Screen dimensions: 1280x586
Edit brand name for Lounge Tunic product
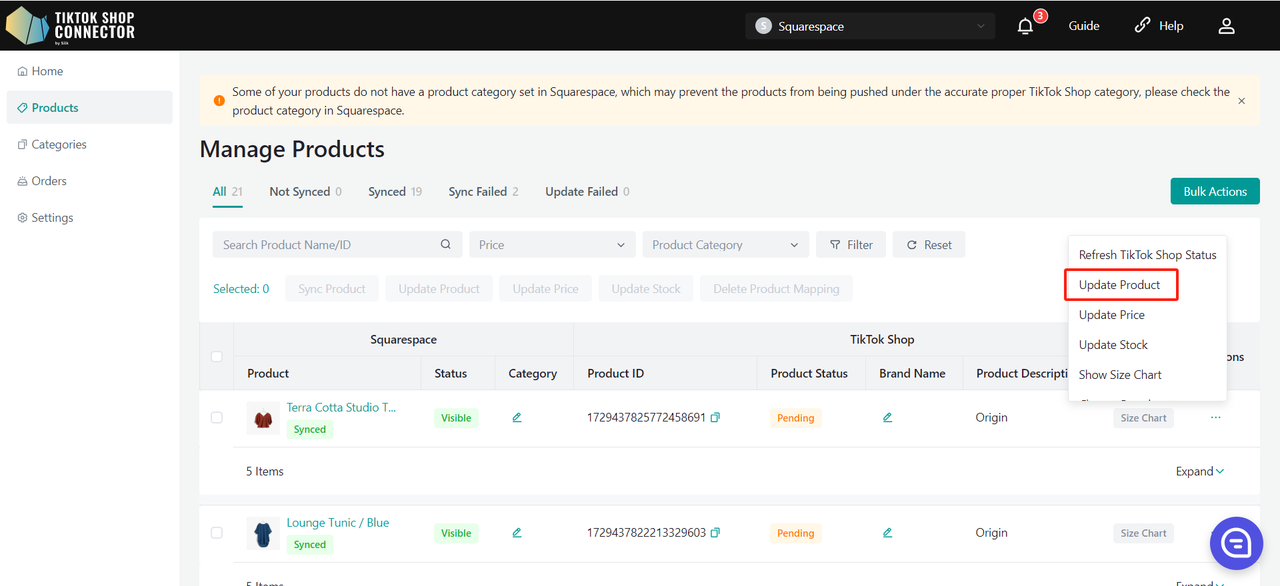pos(887,533)
